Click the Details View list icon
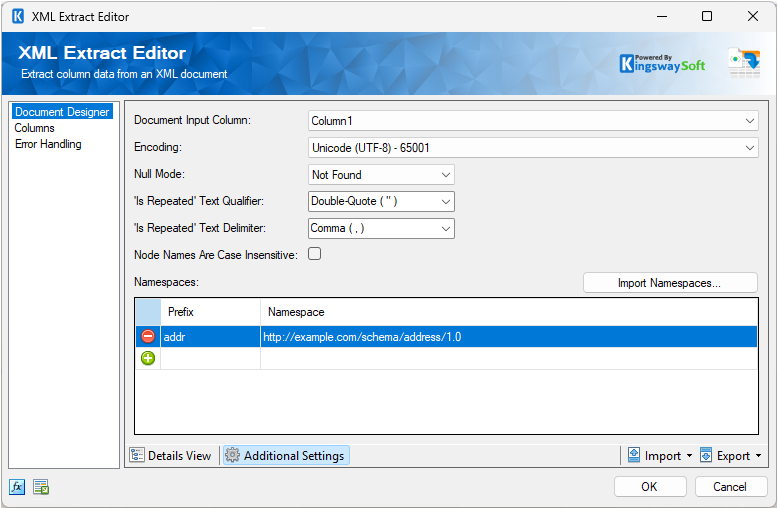This screenshot has width=778, height=508. pos(136,455)
